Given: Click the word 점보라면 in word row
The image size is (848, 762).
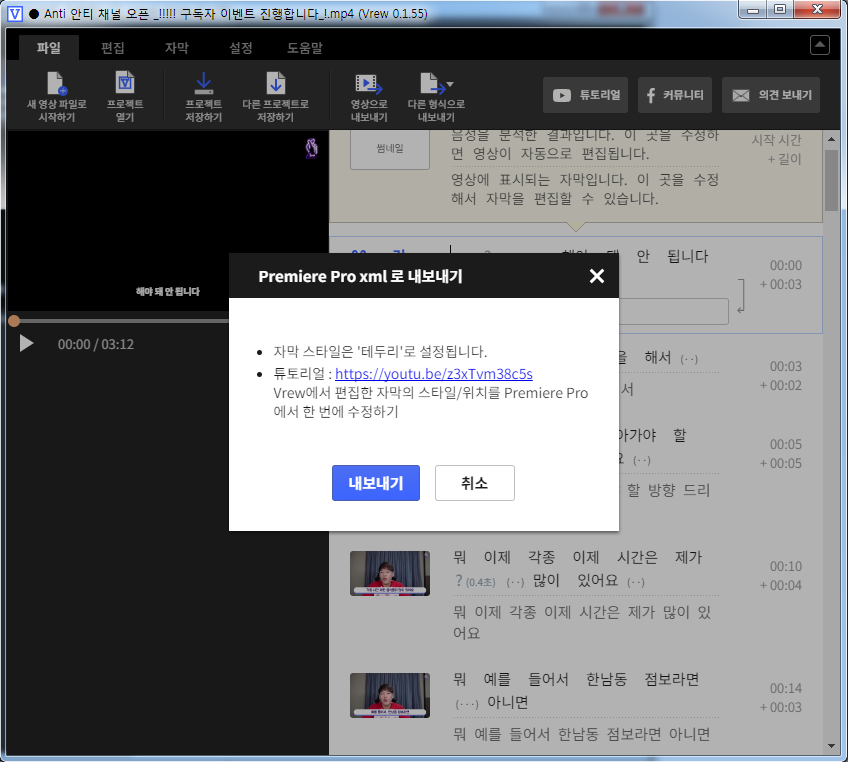Looking at the screenshot, I should 672,679.
